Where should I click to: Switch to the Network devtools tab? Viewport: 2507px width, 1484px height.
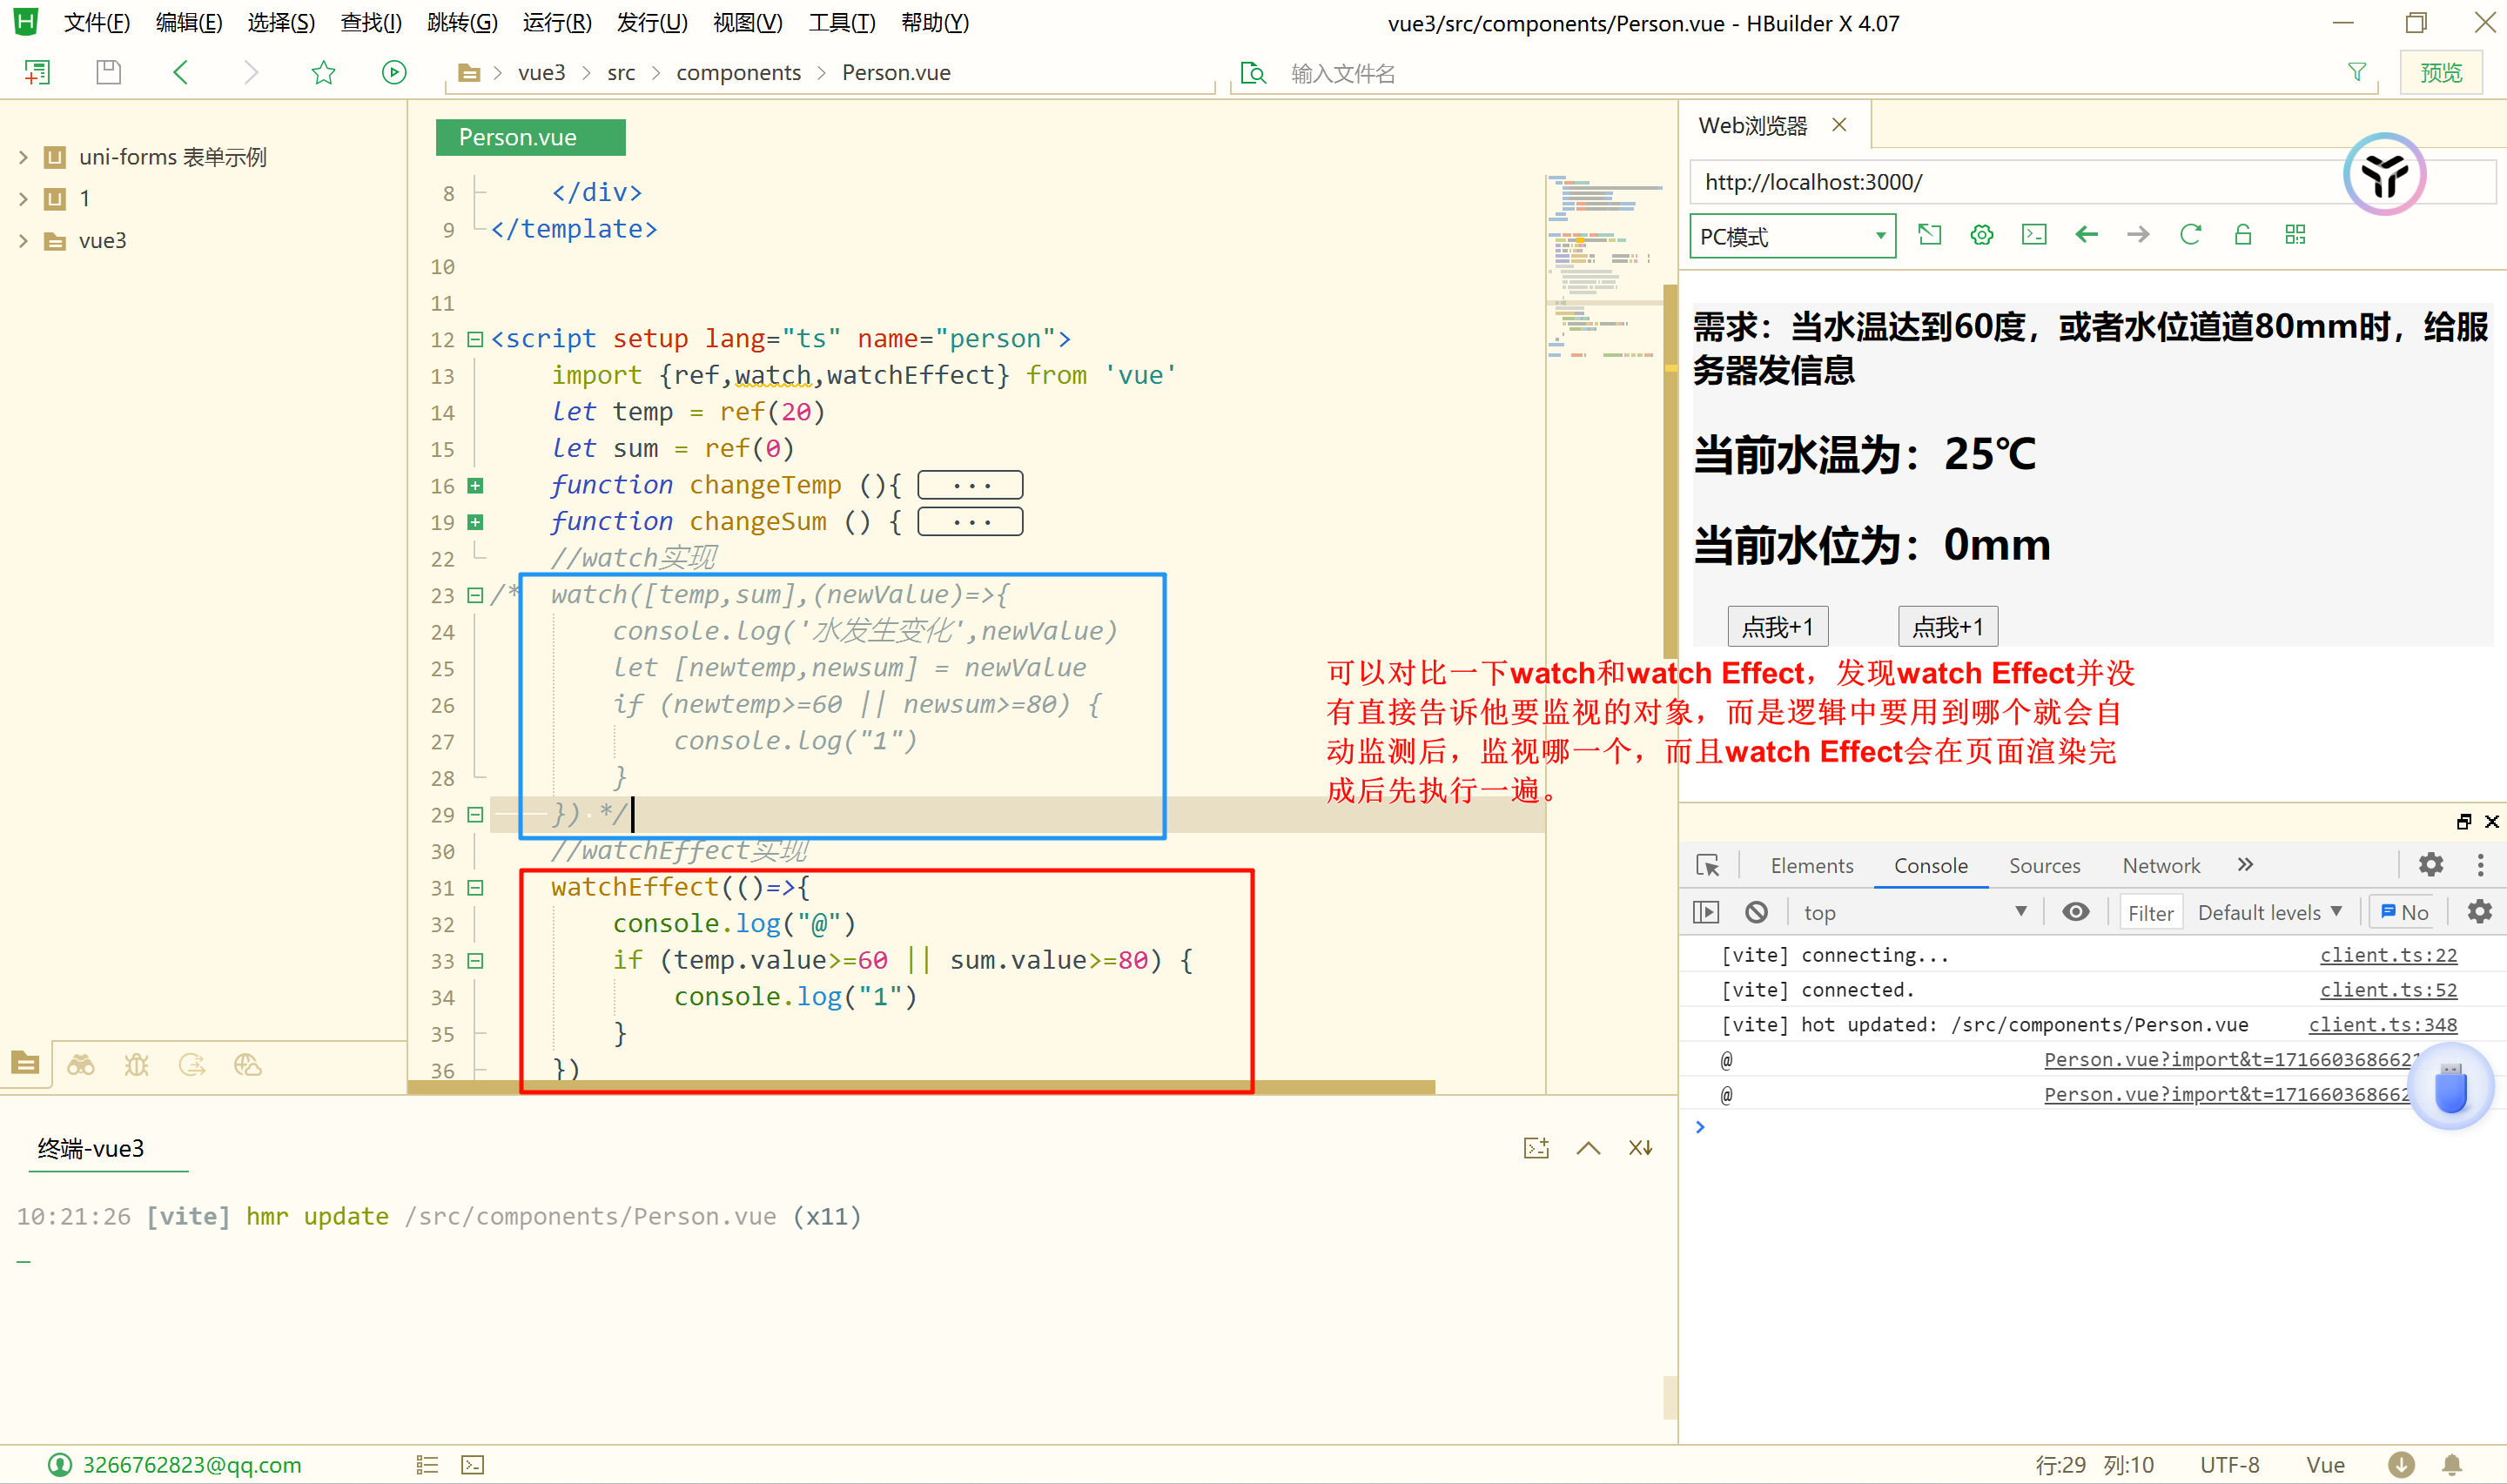coord(2160,866)
